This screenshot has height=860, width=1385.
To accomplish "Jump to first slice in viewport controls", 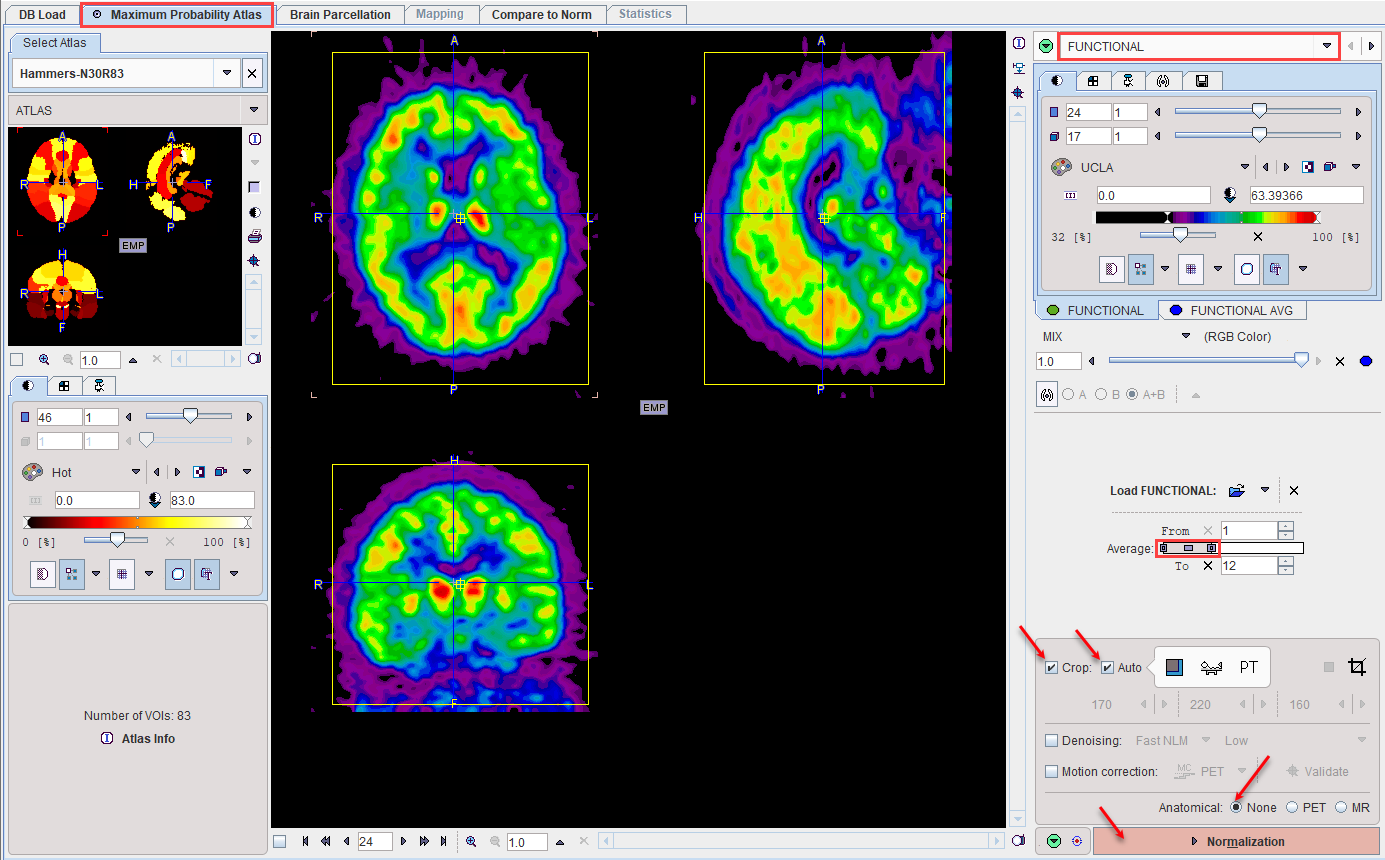I will coord(306,842).
